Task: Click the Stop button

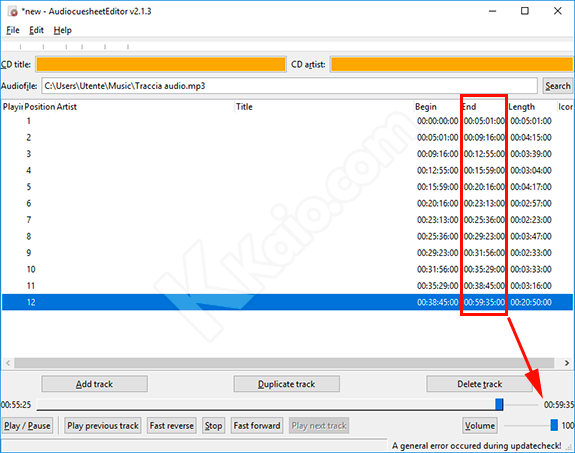Action: click(213, 425)
